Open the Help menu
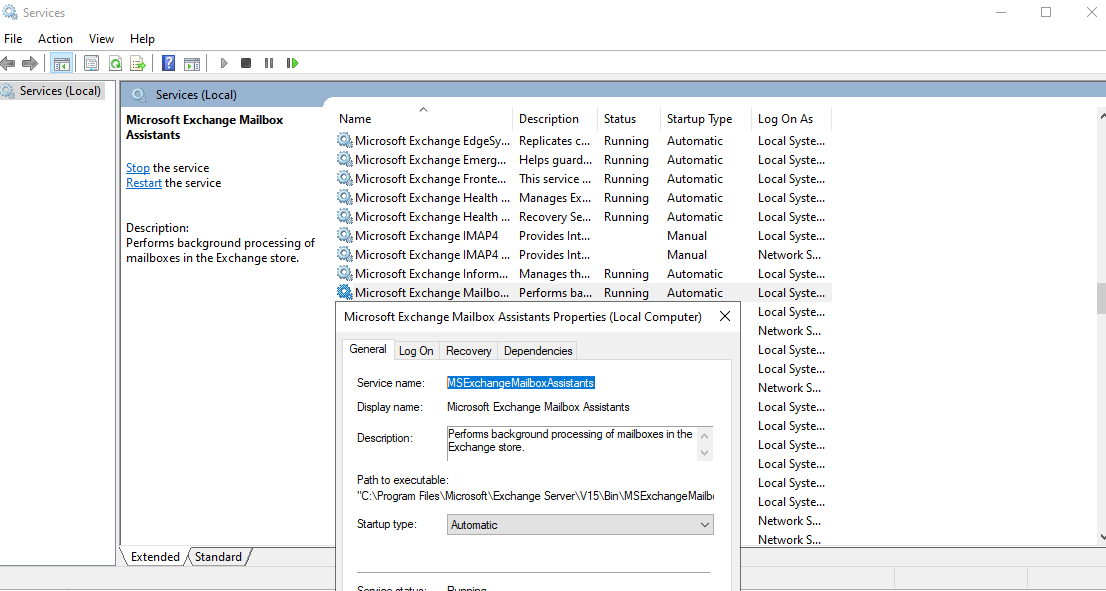1106x591 pixels. pos(142,39)
